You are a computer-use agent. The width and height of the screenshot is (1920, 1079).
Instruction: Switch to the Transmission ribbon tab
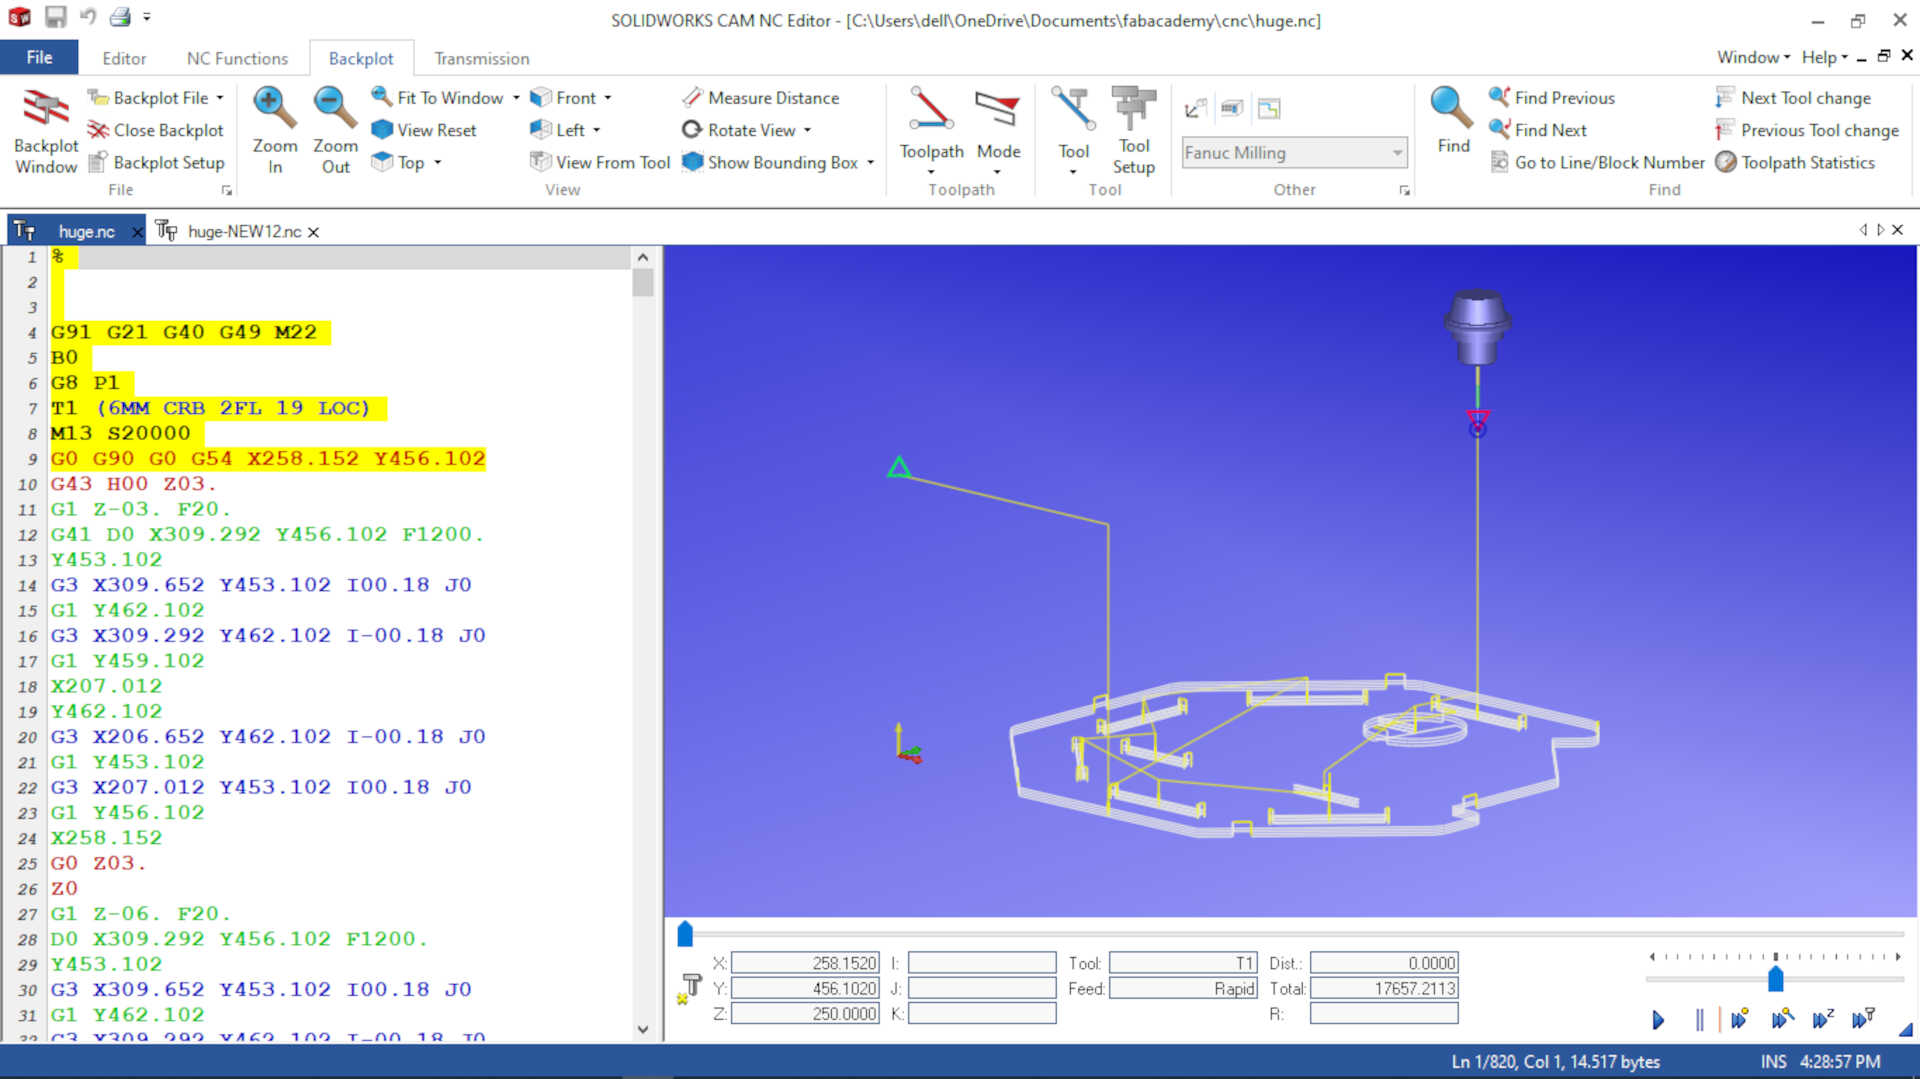click(x=481, y=58)
